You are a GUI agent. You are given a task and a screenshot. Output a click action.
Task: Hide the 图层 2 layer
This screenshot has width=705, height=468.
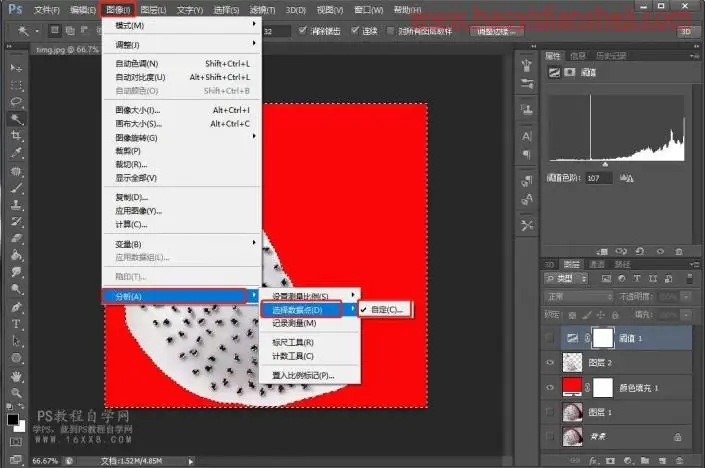pos(549,362)
